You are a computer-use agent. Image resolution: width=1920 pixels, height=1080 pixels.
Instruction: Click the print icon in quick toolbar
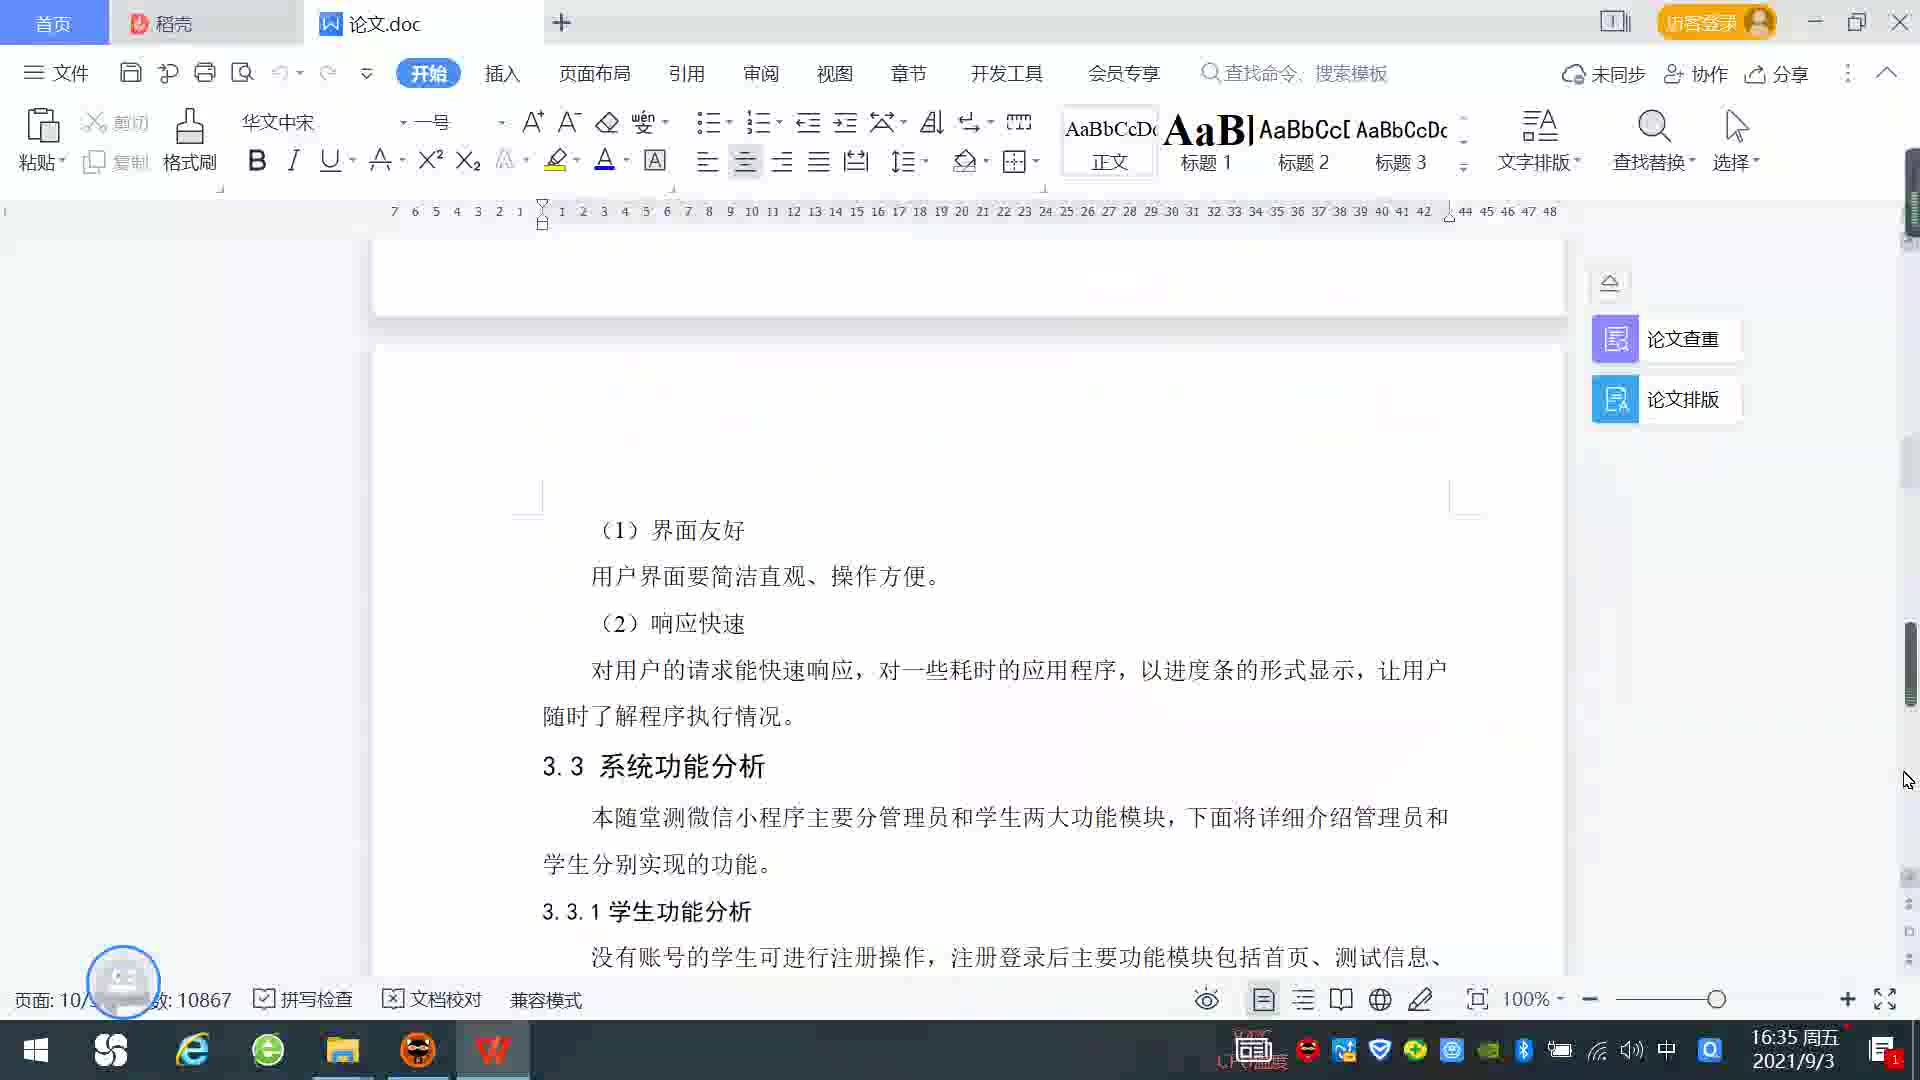(205, 73)
